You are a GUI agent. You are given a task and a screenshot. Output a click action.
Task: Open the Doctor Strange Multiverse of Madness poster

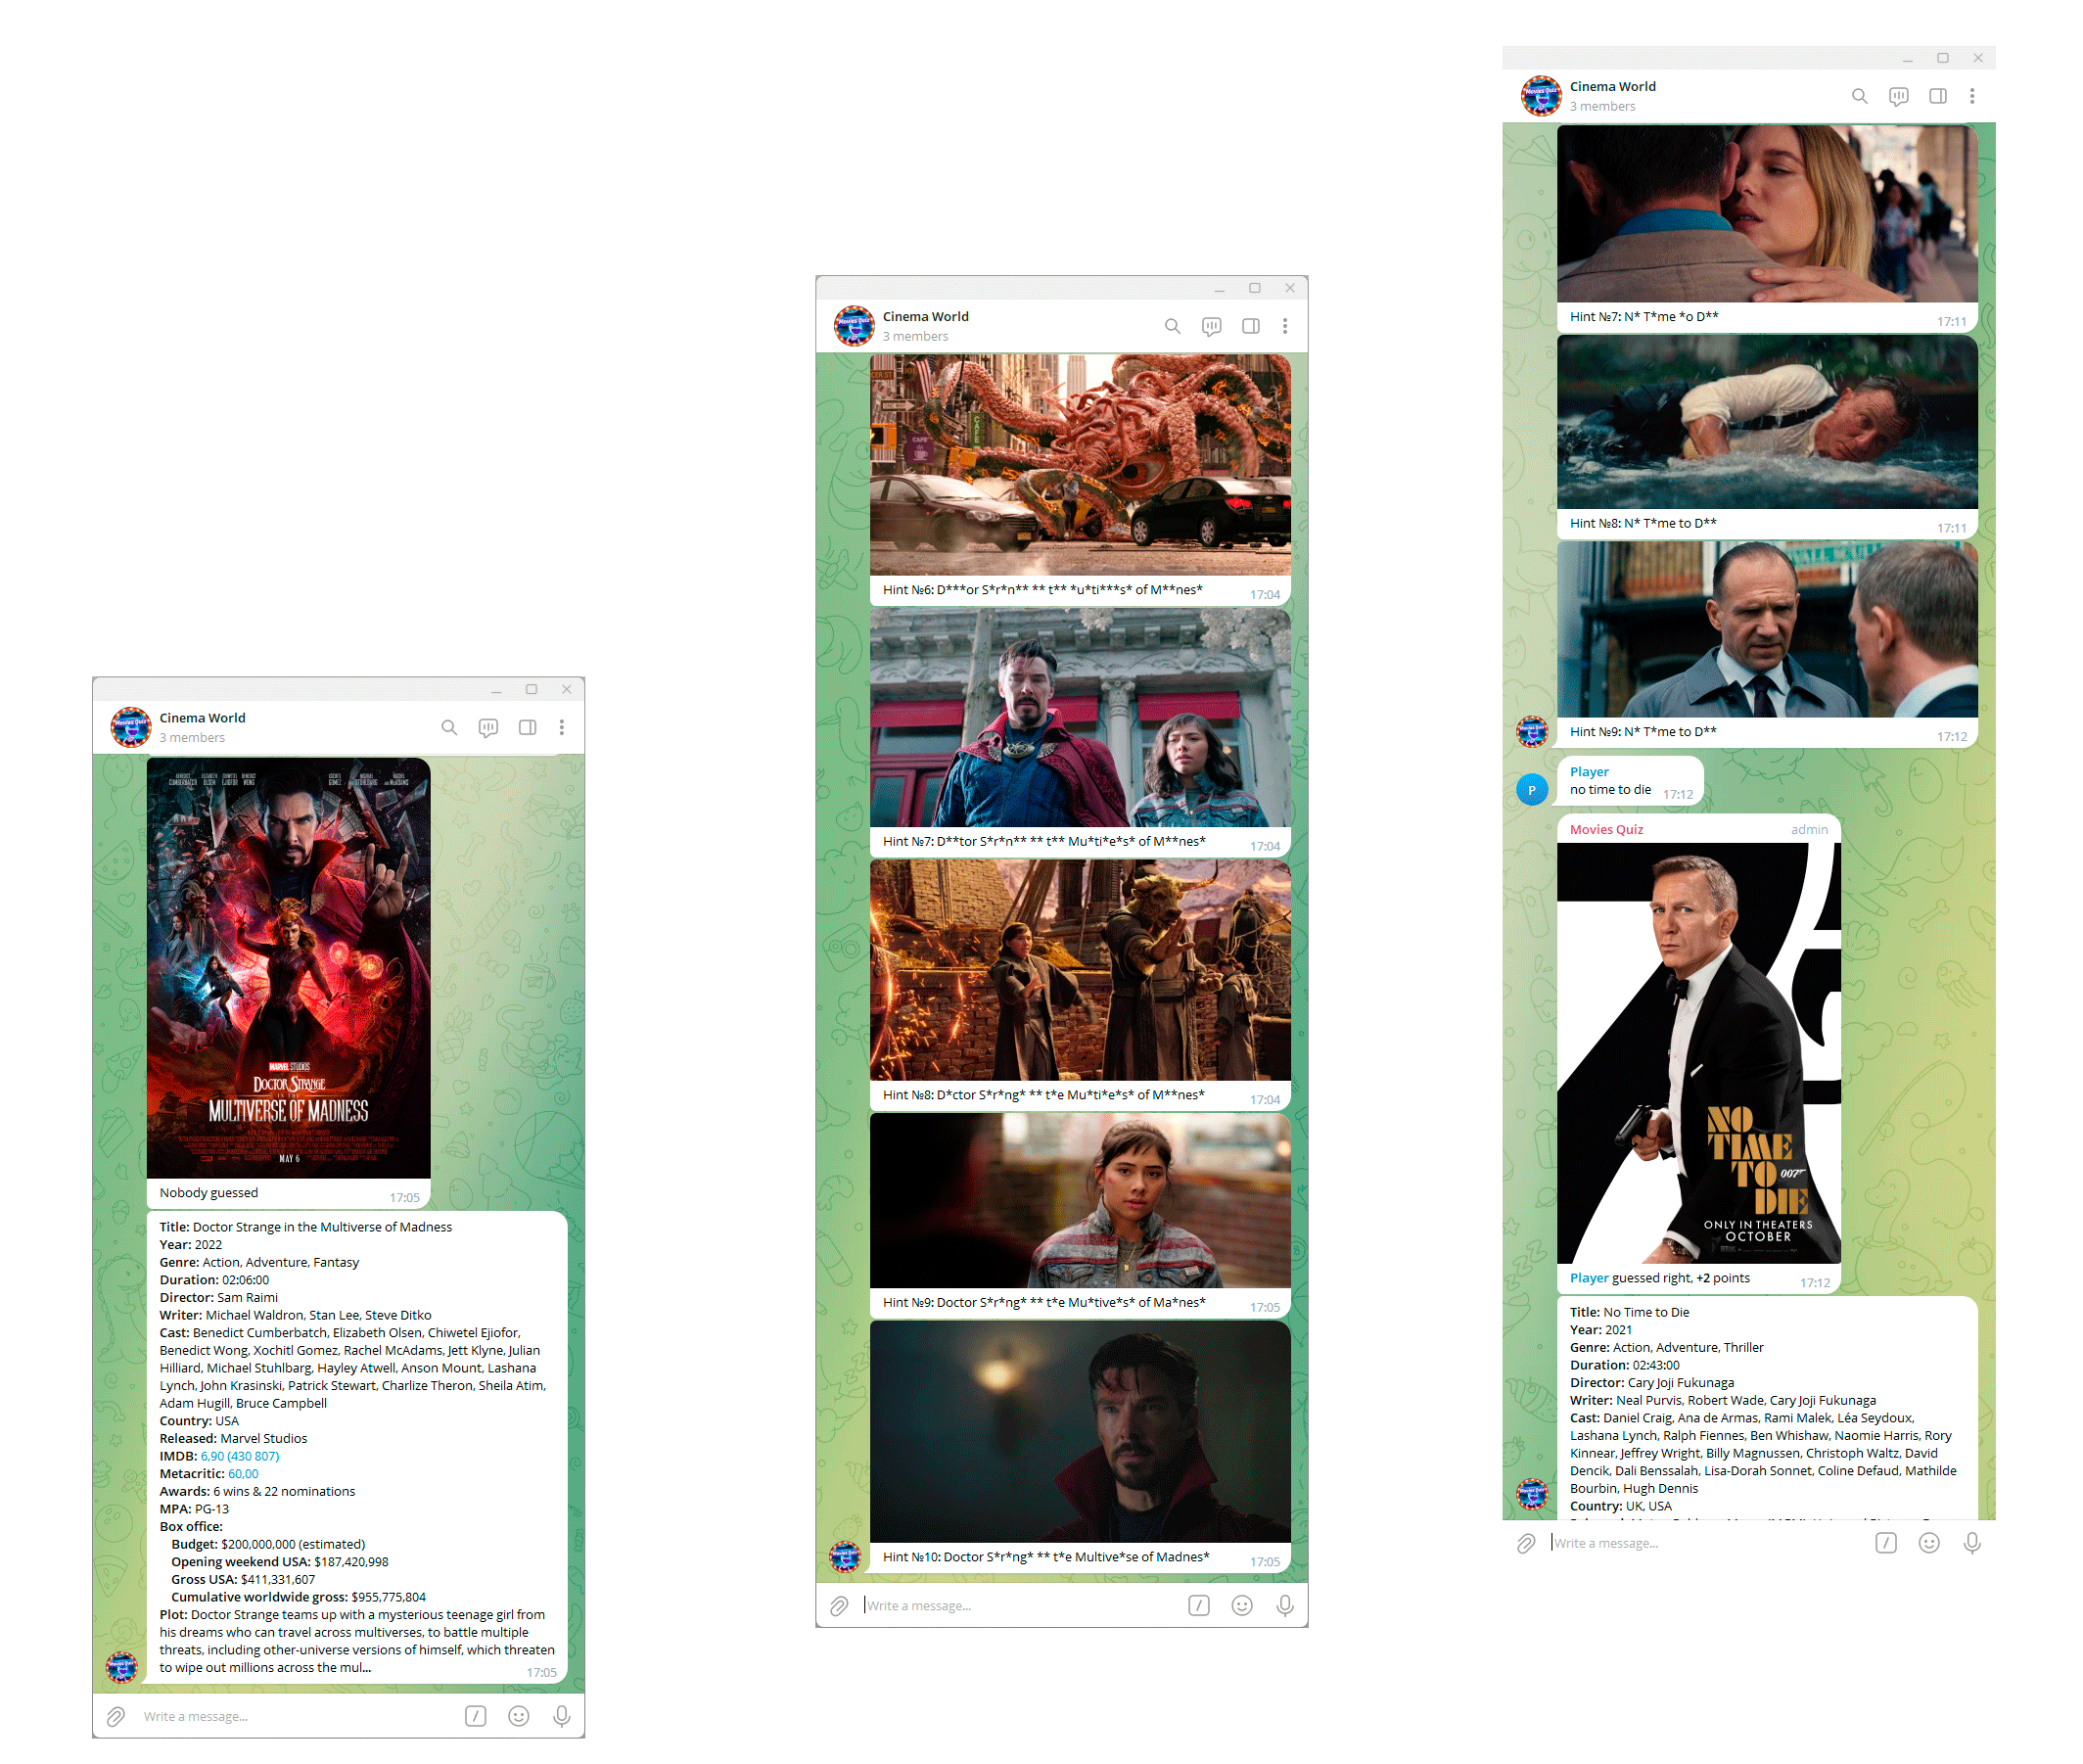[x=289, y=968]
